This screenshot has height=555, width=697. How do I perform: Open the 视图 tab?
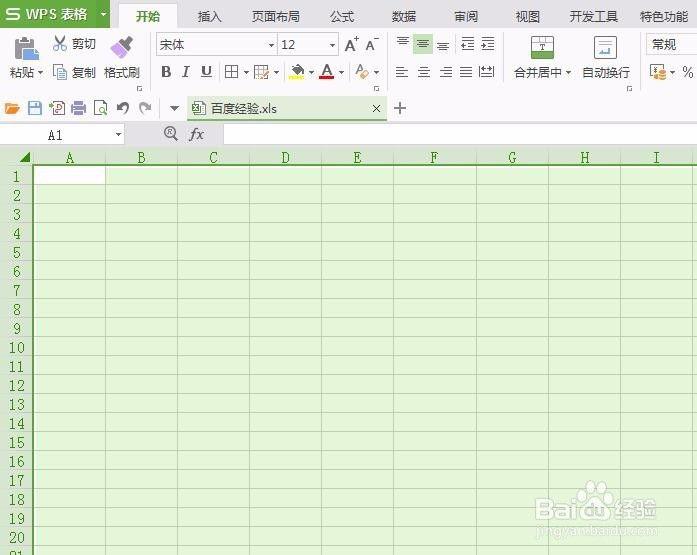click(528, 16)
